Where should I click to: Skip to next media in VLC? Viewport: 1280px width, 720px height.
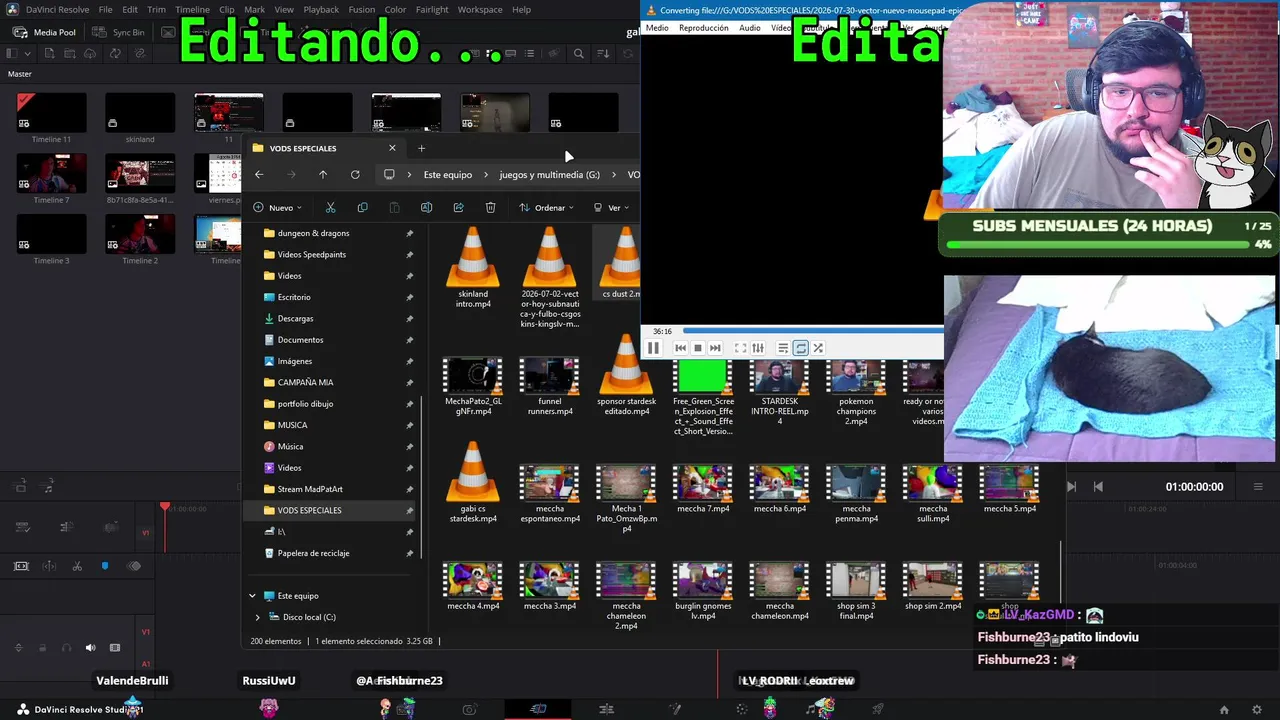(x=715, y=348)
